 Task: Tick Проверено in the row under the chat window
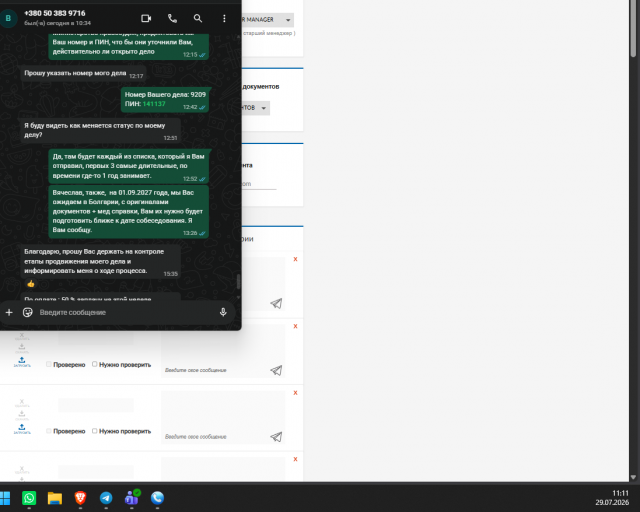pyautogui.click(x=49, y=364)
